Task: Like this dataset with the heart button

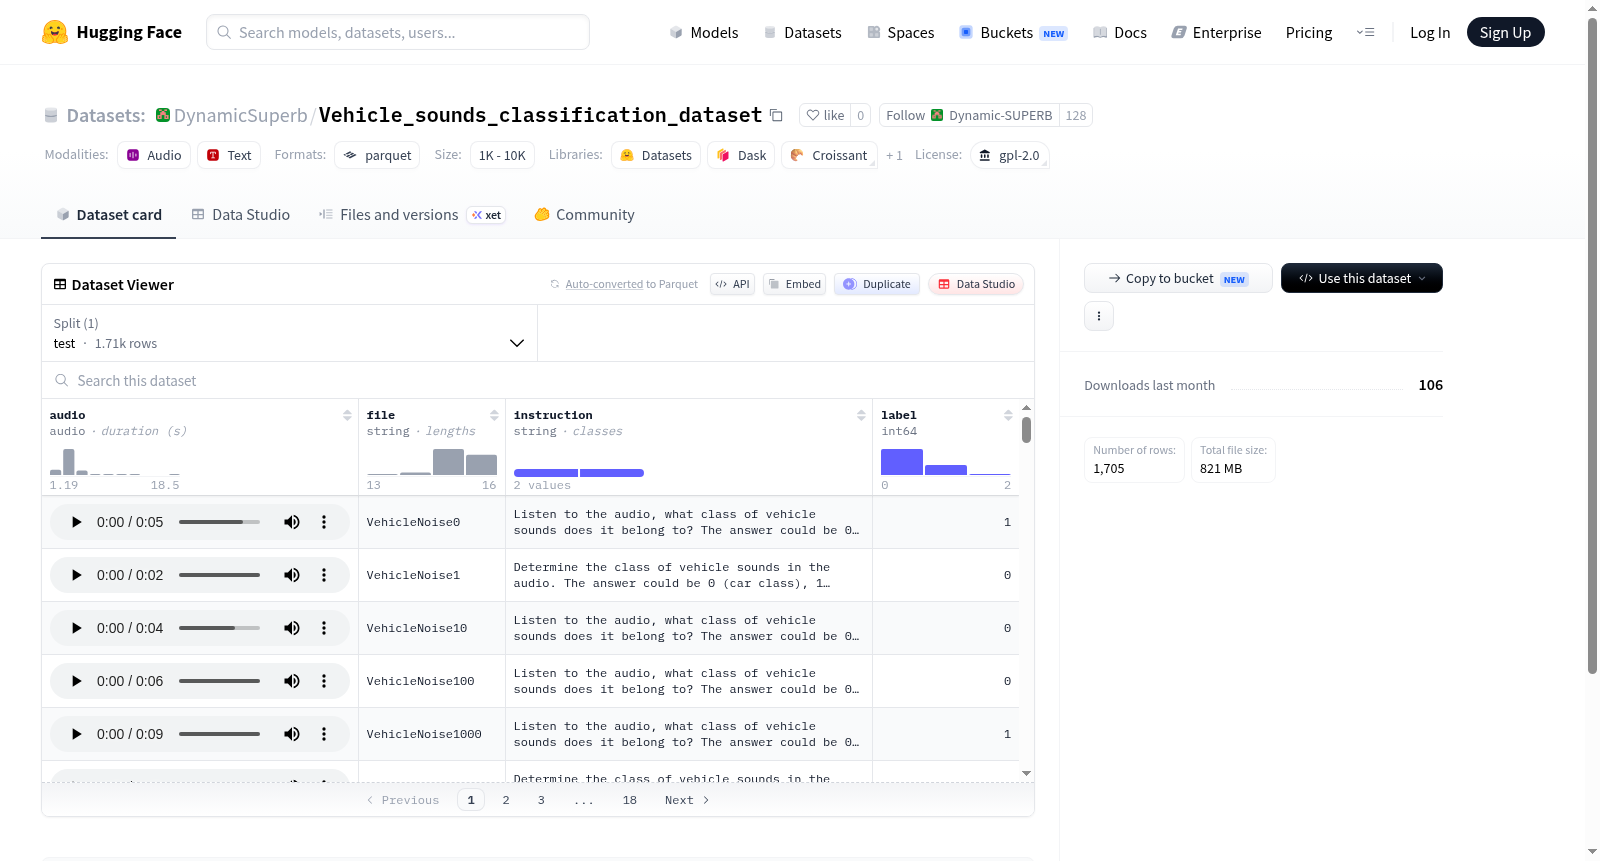Action: click(825, 115)
